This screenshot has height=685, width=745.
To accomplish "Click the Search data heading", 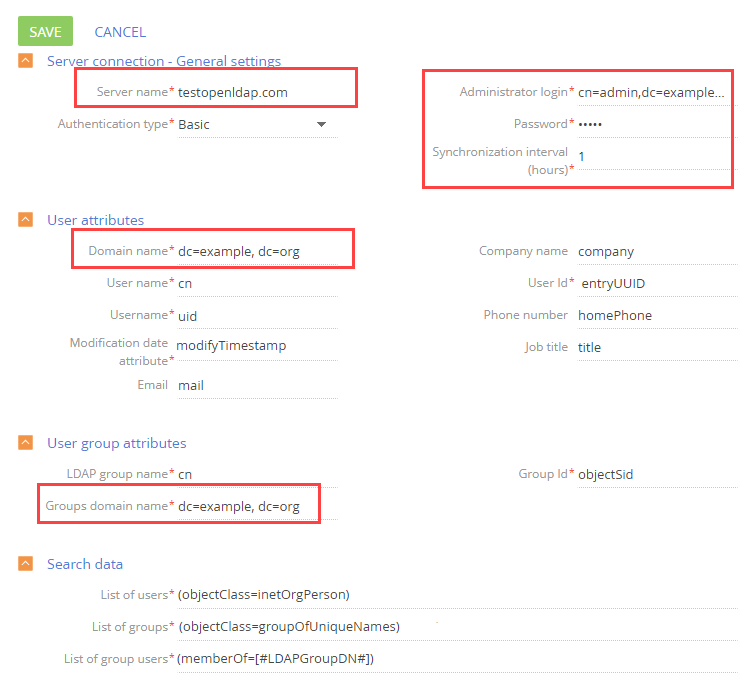I will coord(85,564).
